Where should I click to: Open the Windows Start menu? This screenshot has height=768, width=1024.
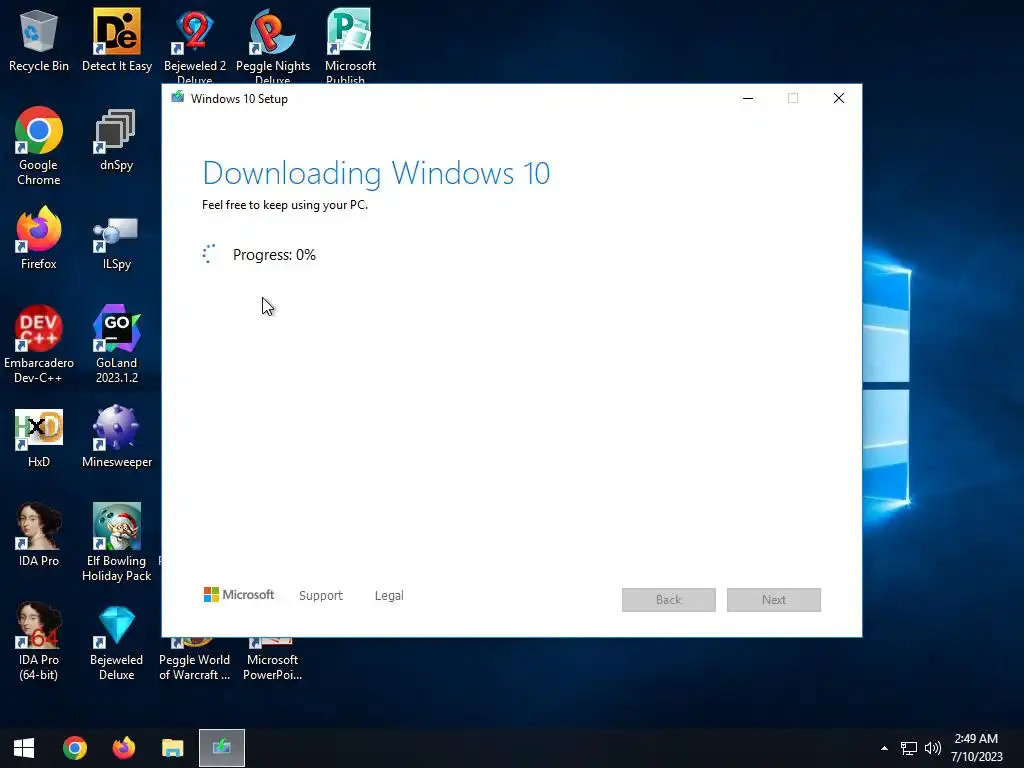pos(24,748)
